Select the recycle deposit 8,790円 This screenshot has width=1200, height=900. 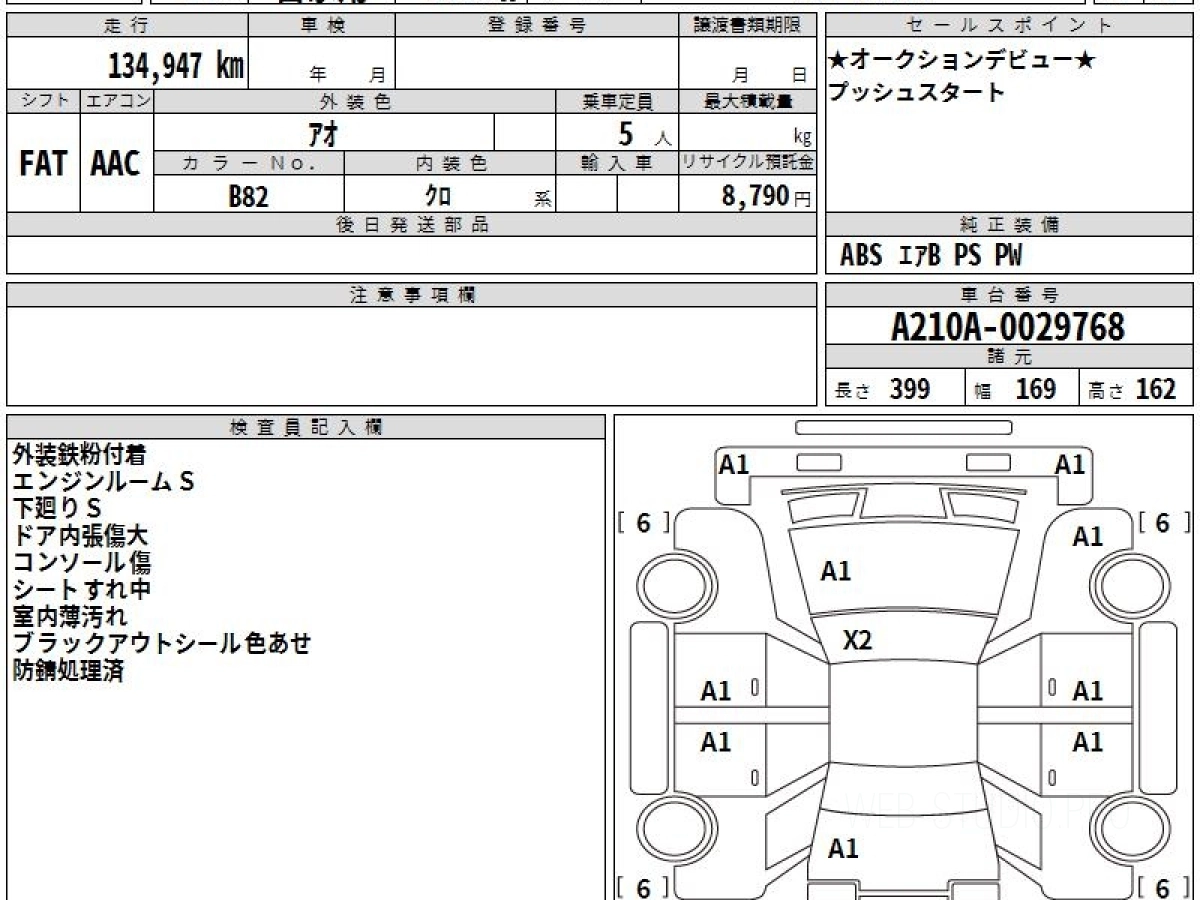(x=767, y=196)
